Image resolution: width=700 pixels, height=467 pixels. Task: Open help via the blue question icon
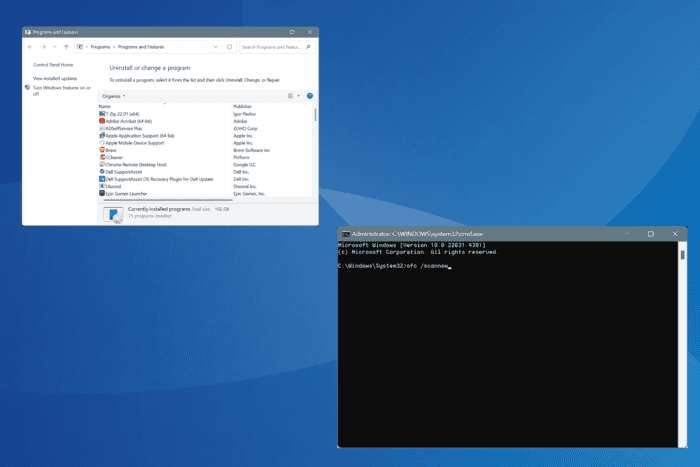click(310, 96)
